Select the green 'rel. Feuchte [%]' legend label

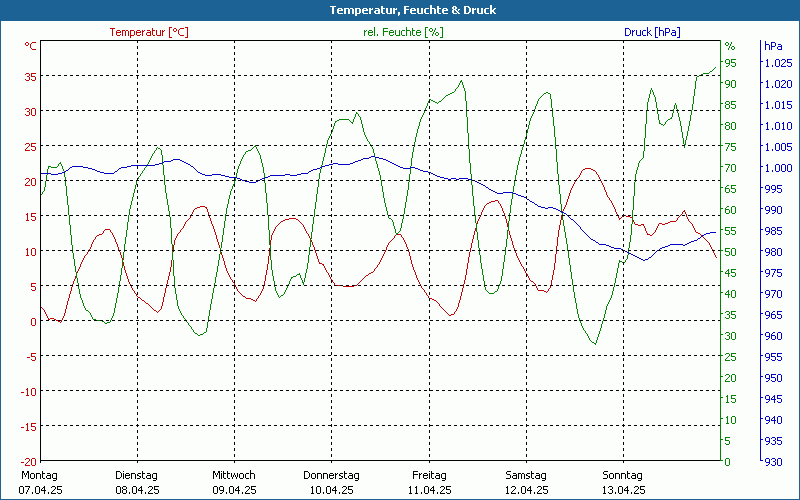pyautogui.click(x=403, y=32)
